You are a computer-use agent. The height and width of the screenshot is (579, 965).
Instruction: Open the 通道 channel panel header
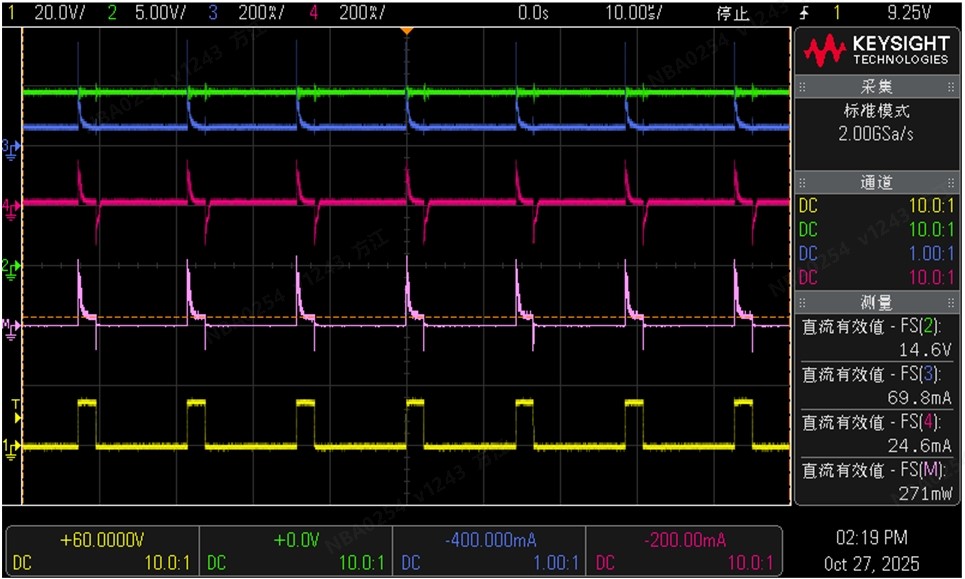pos(876,182)
